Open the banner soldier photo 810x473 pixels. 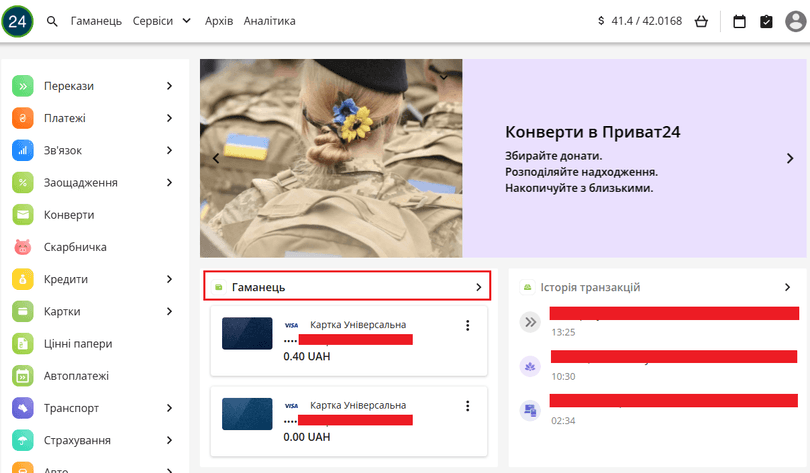pyautogui.click(x=331, y=158)
